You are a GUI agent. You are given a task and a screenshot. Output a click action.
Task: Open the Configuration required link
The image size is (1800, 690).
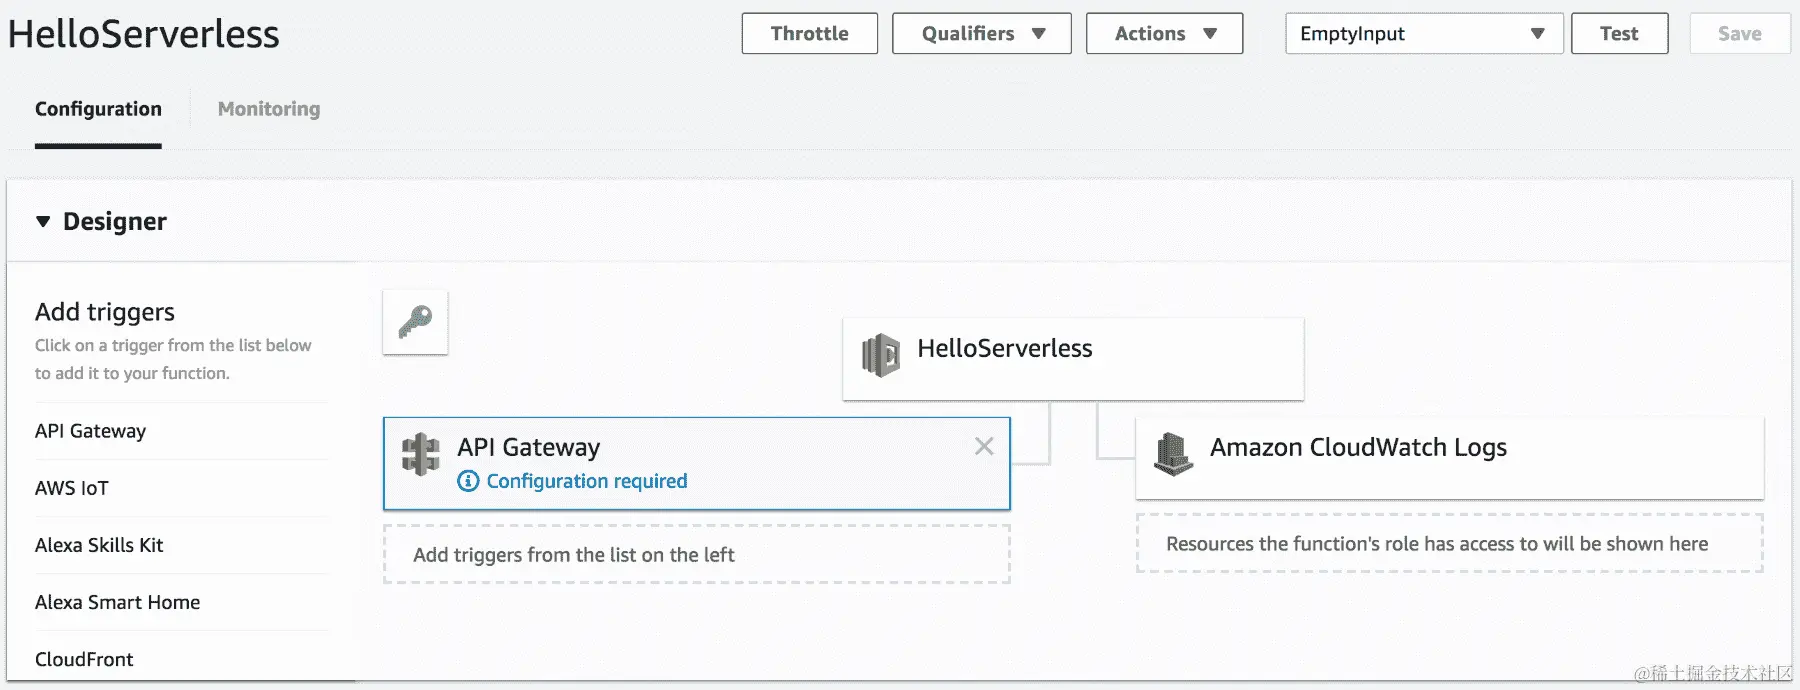coord(587,481)
